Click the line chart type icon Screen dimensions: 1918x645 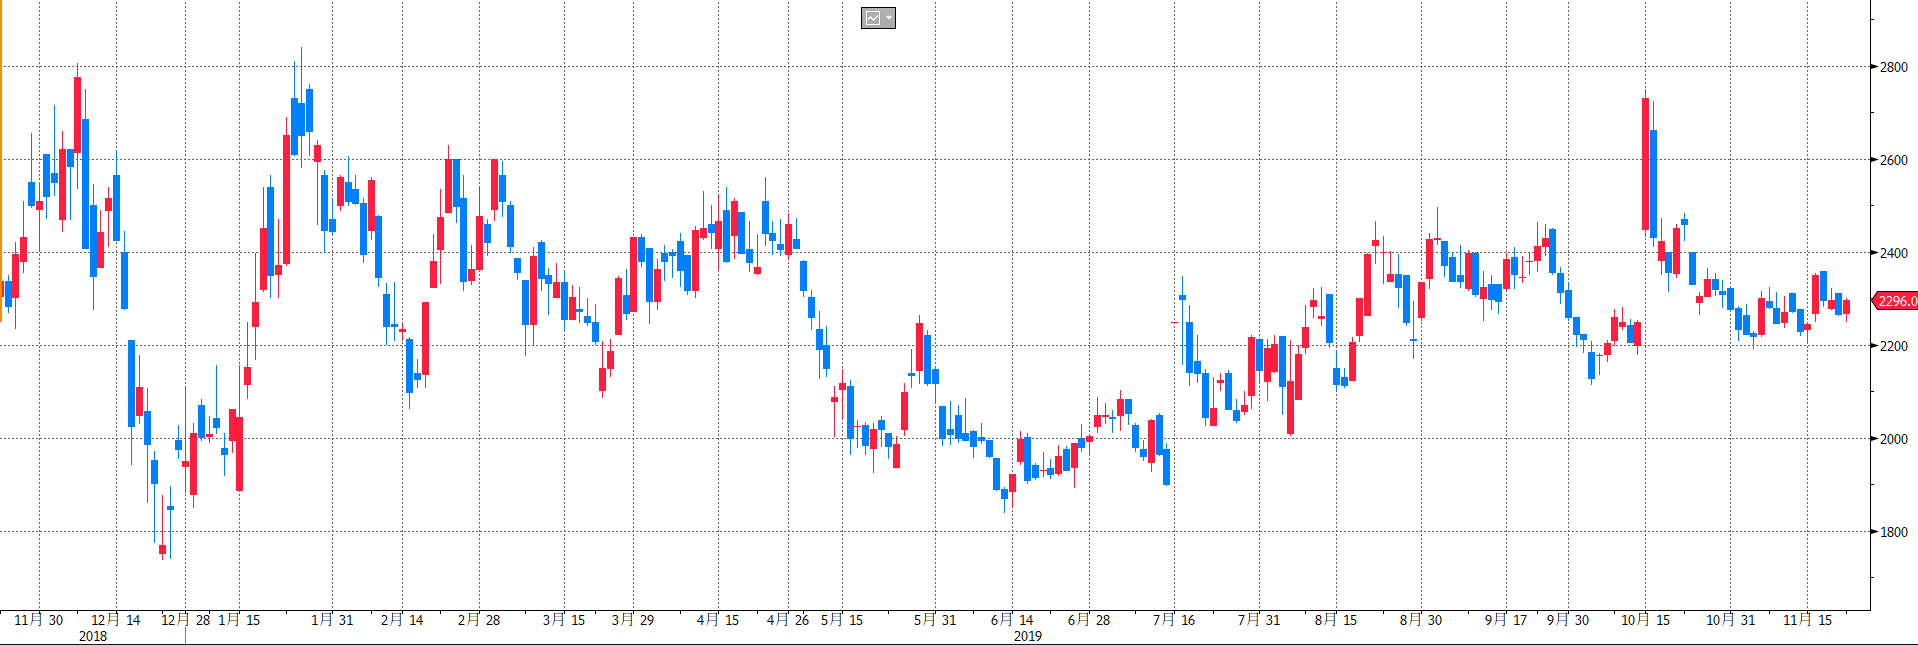click(873, 18)
